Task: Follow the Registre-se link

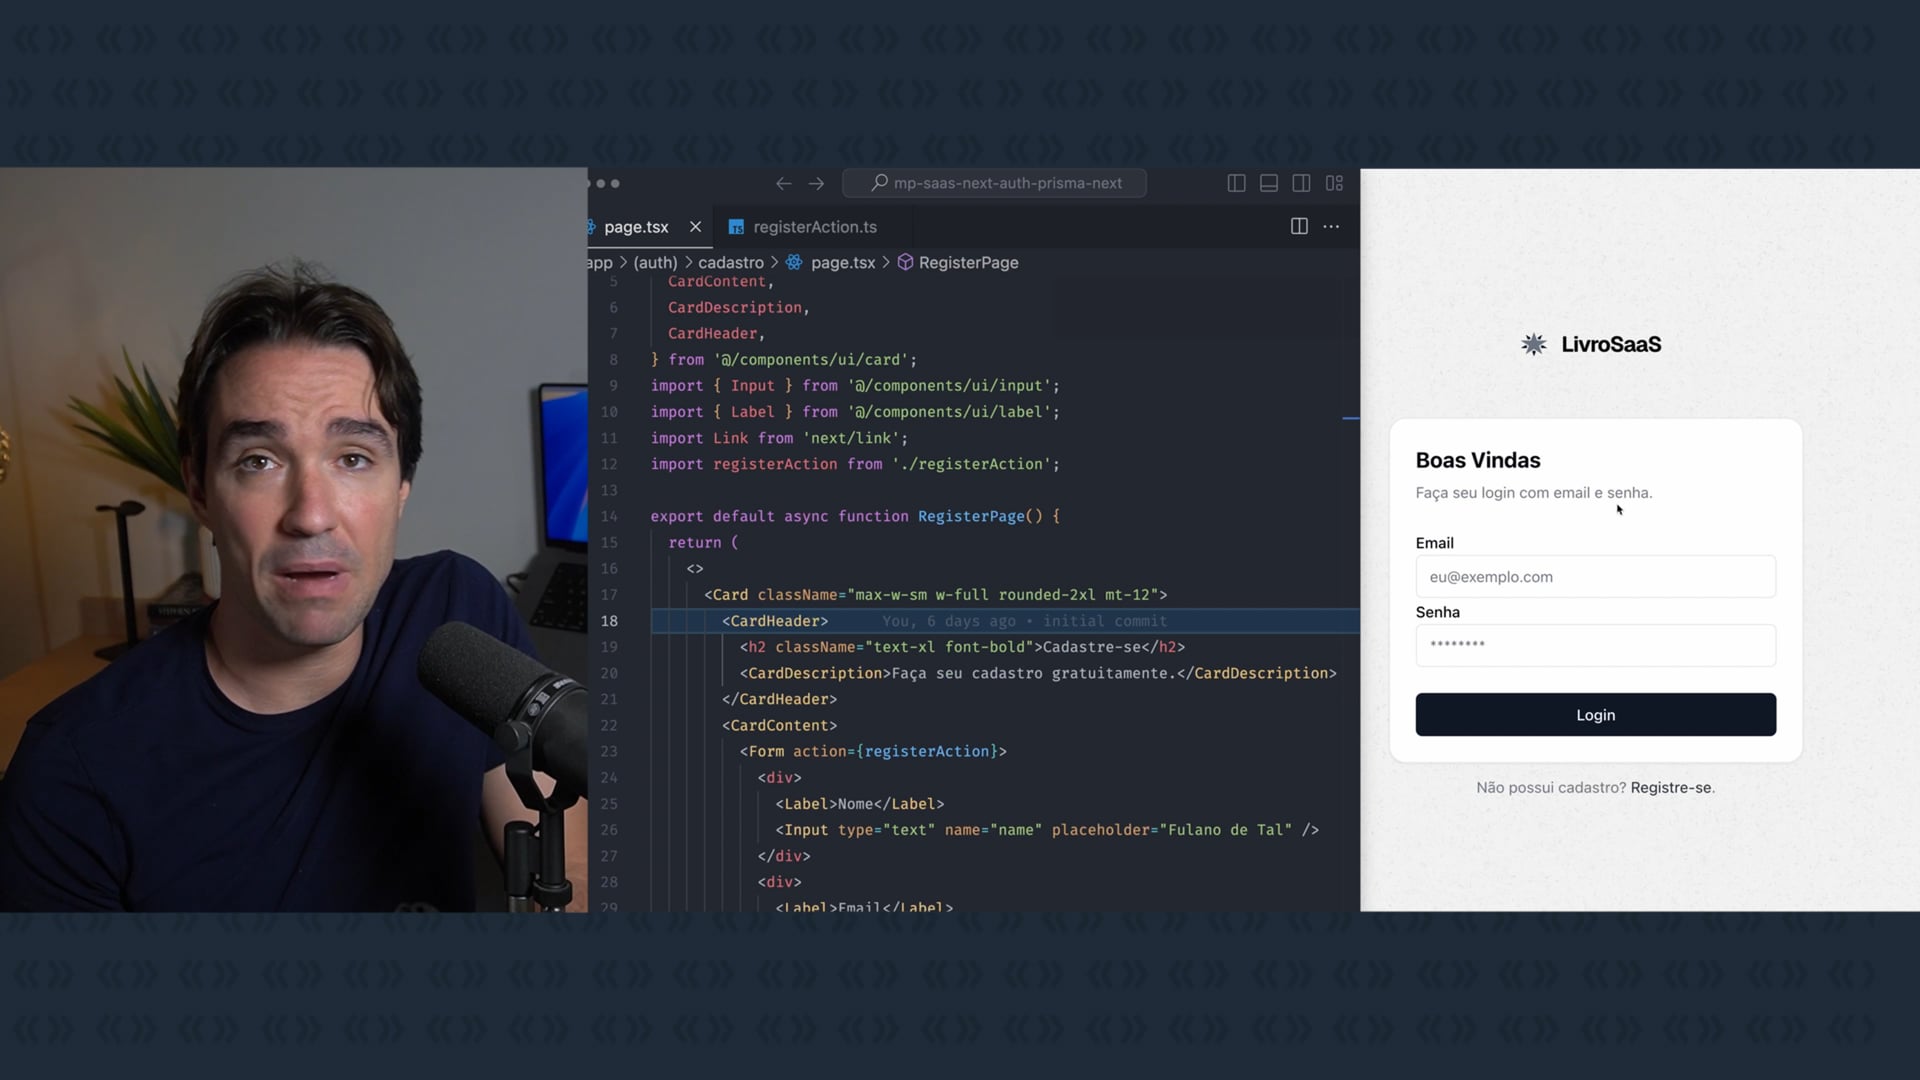Action: click(x=1670, y=787)
